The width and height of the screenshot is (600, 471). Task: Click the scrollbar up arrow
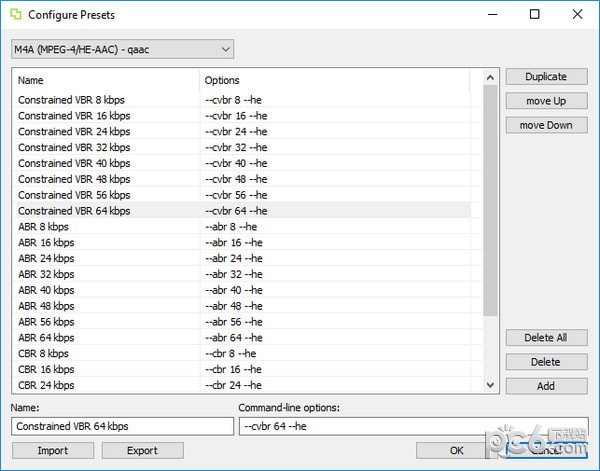490,78
